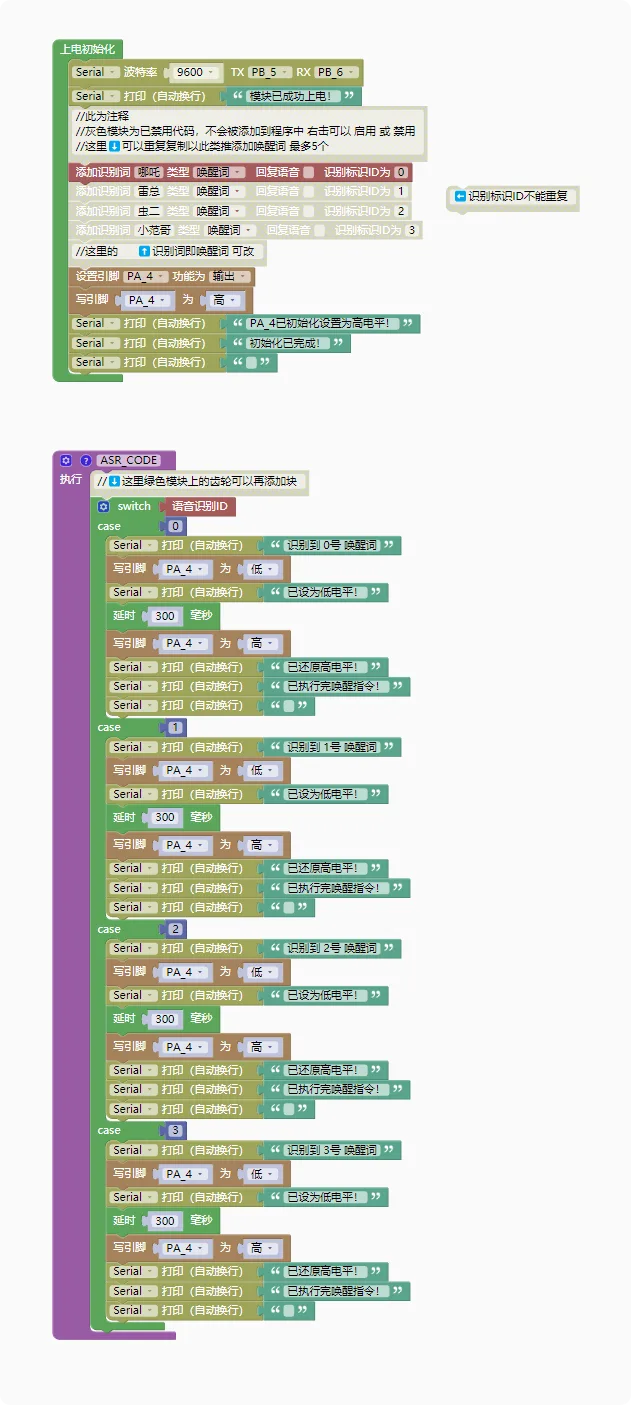Click the first 300 millisecond delay value field
The width and height of the screenshot is (631, 1405).
(165, 617)
